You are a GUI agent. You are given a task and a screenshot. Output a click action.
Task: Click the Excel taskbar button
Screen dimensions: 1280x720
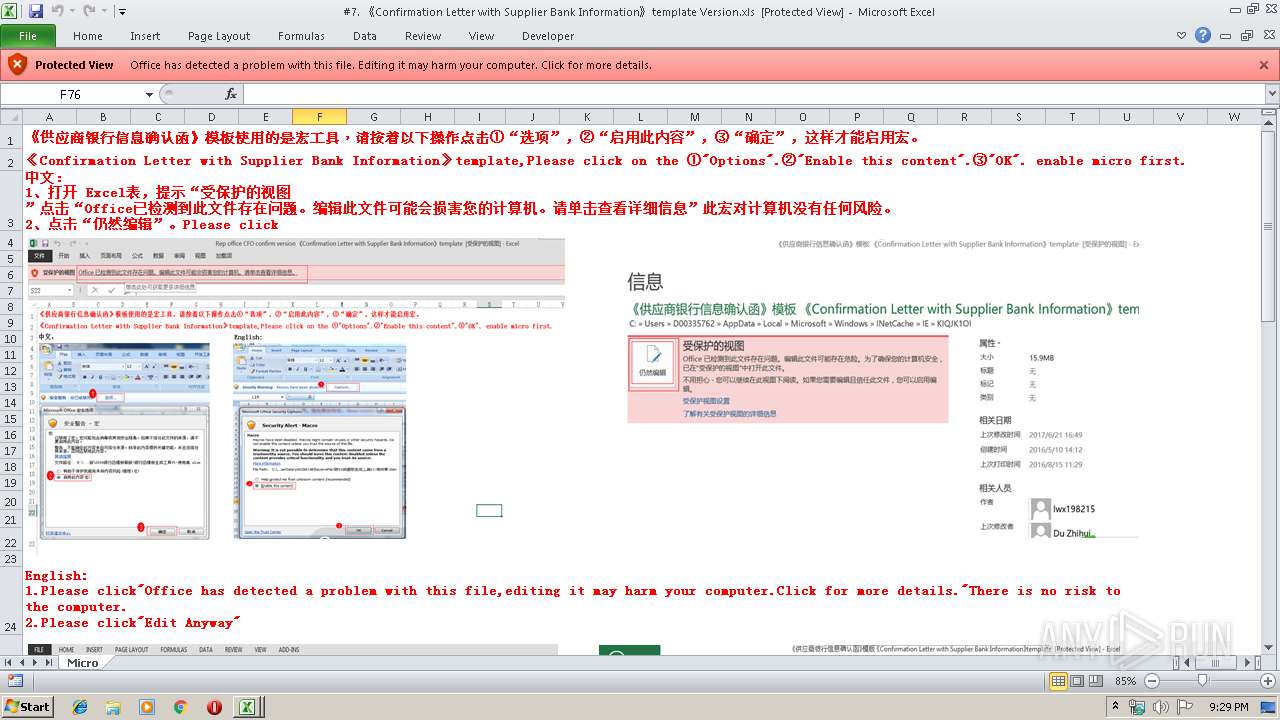pos(248,706)
